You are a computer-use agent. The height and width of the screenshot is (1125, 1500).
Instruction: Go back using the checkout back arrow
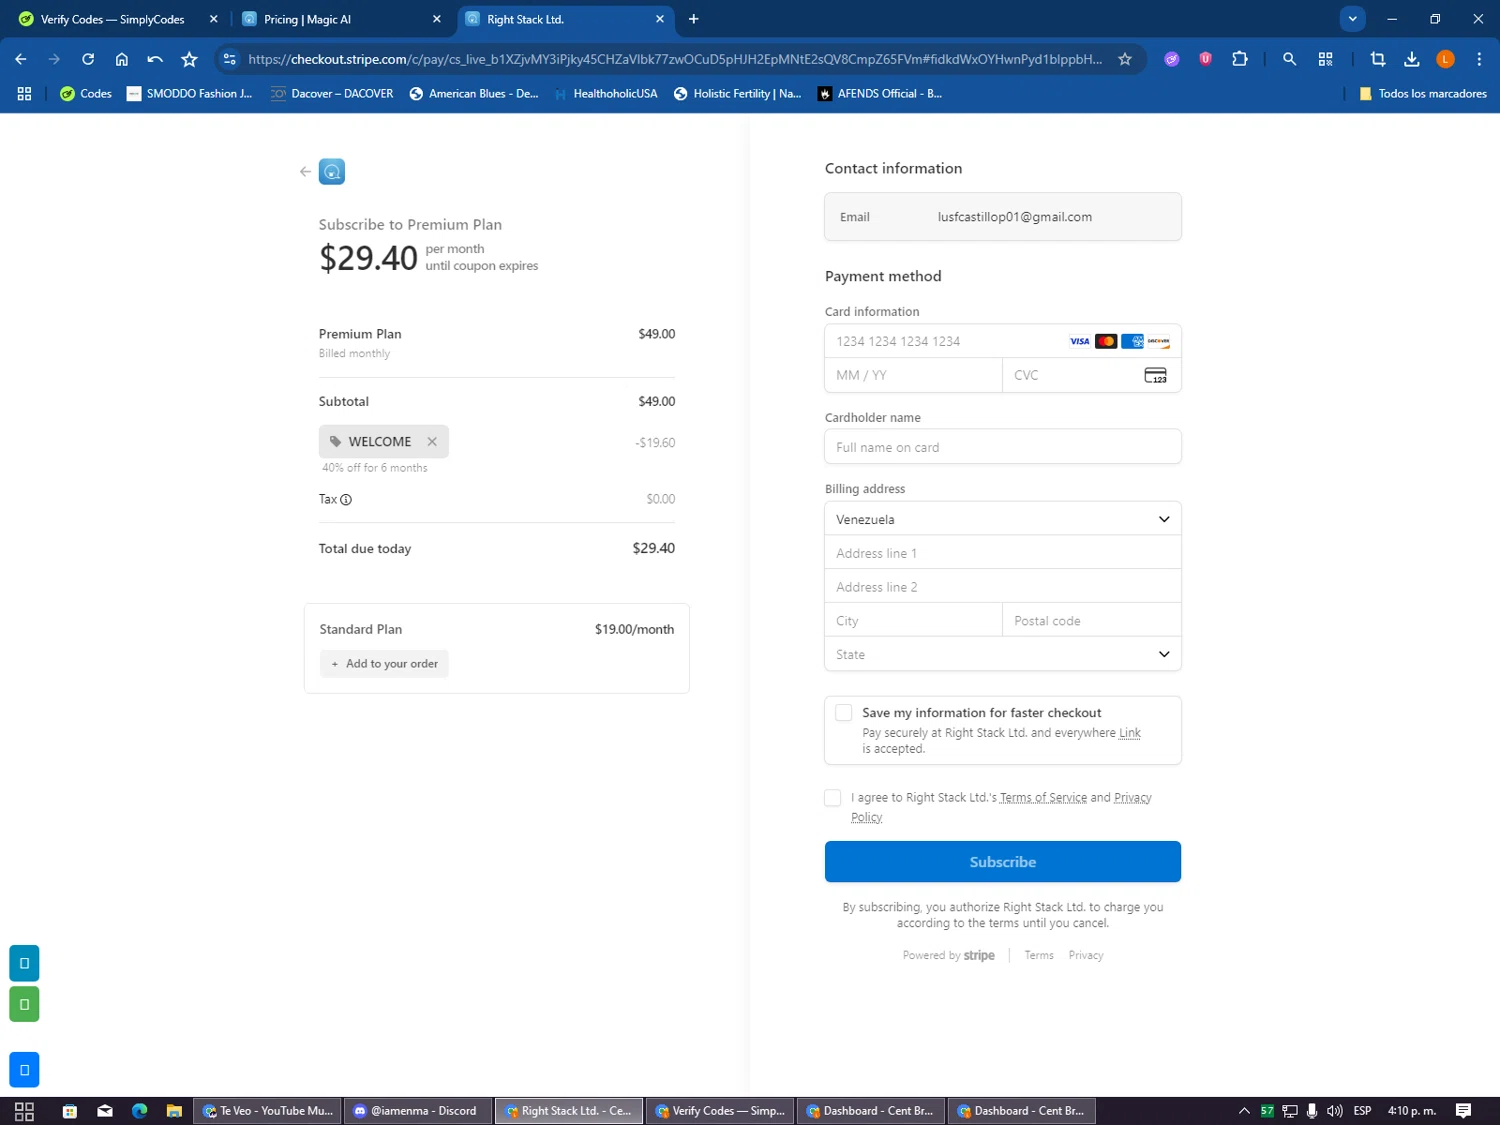305,171
